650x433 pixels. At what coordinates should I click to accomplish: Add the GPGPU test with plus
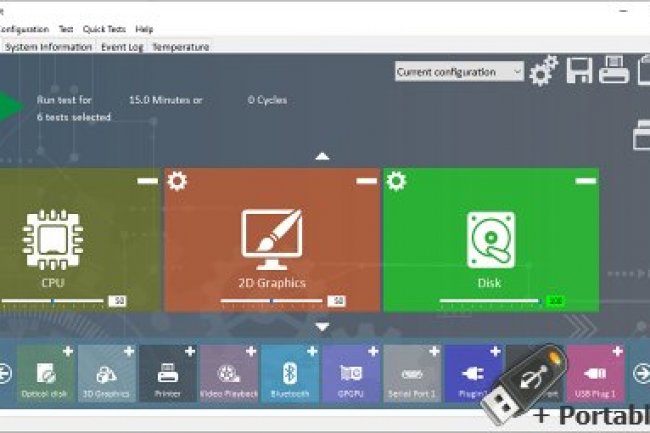pos(372,352)
